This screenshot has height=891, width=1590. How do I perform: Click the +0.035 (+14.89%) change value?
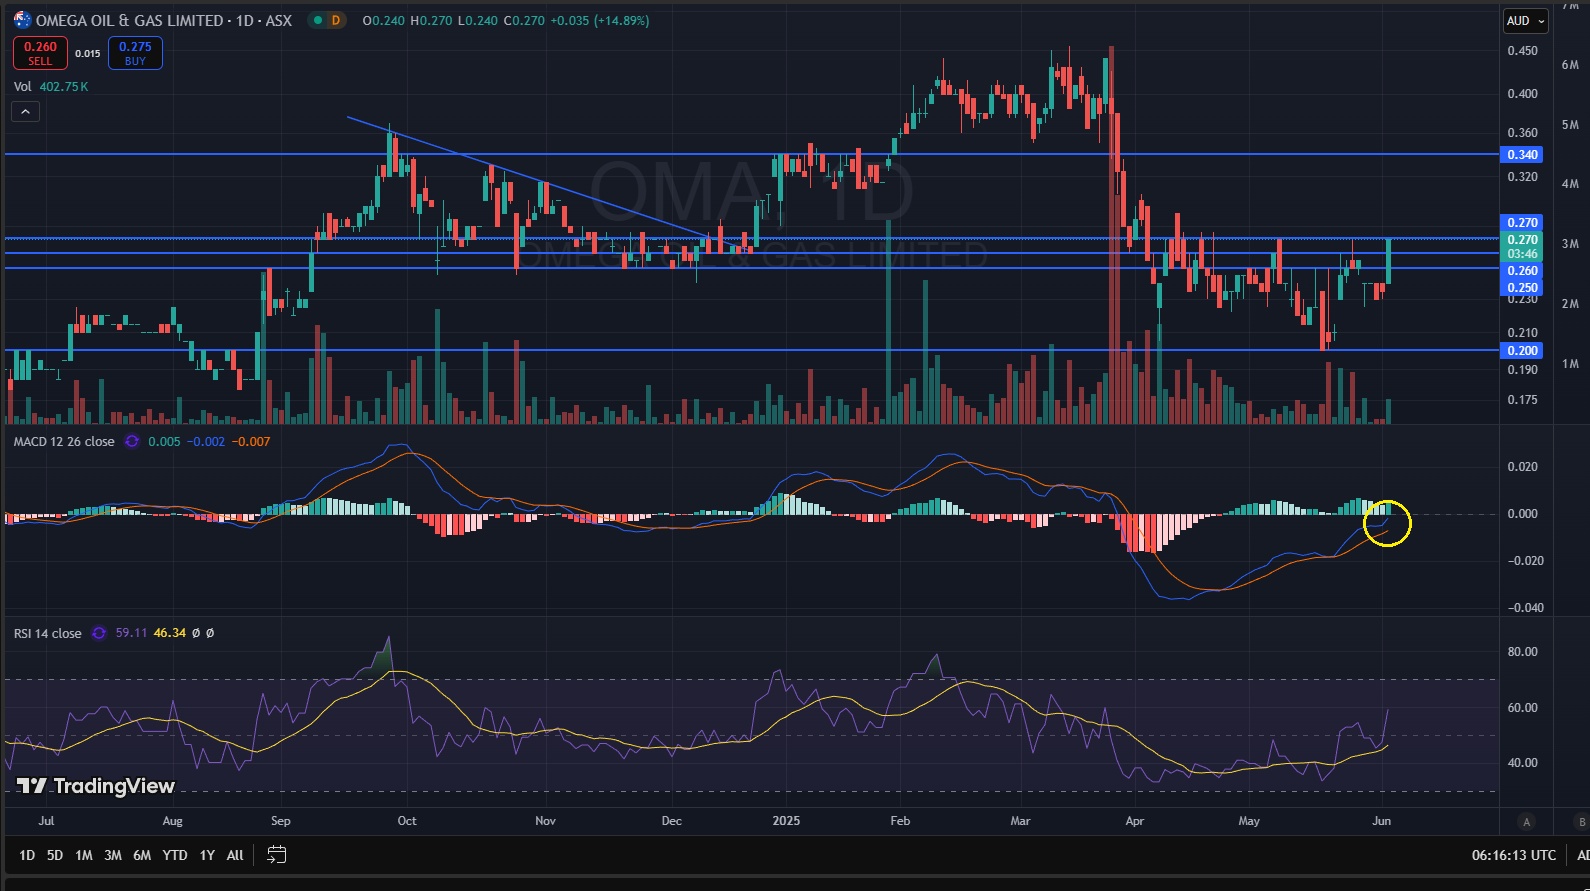pos(600,20)
